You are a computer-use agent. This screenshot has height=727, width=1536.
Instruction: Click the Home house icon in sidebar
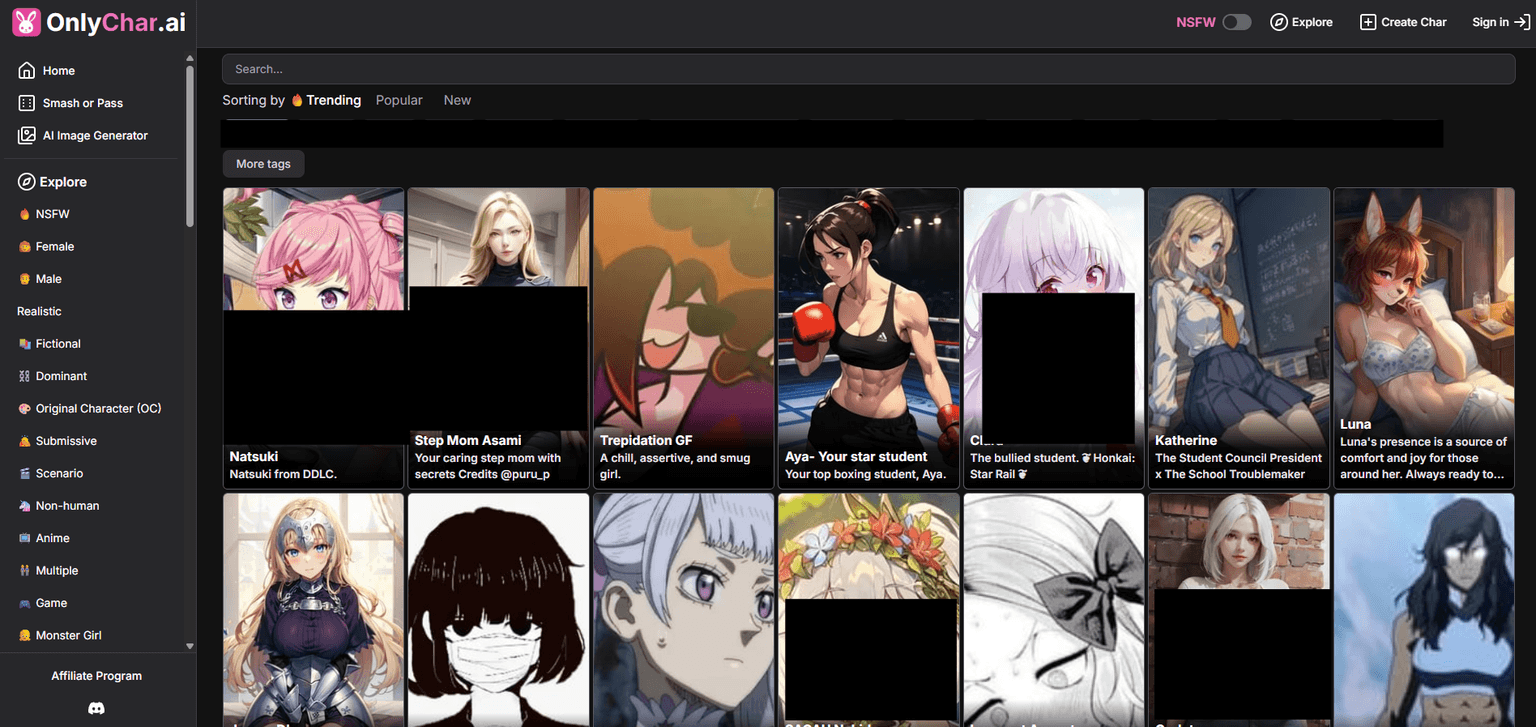(27, 71)
